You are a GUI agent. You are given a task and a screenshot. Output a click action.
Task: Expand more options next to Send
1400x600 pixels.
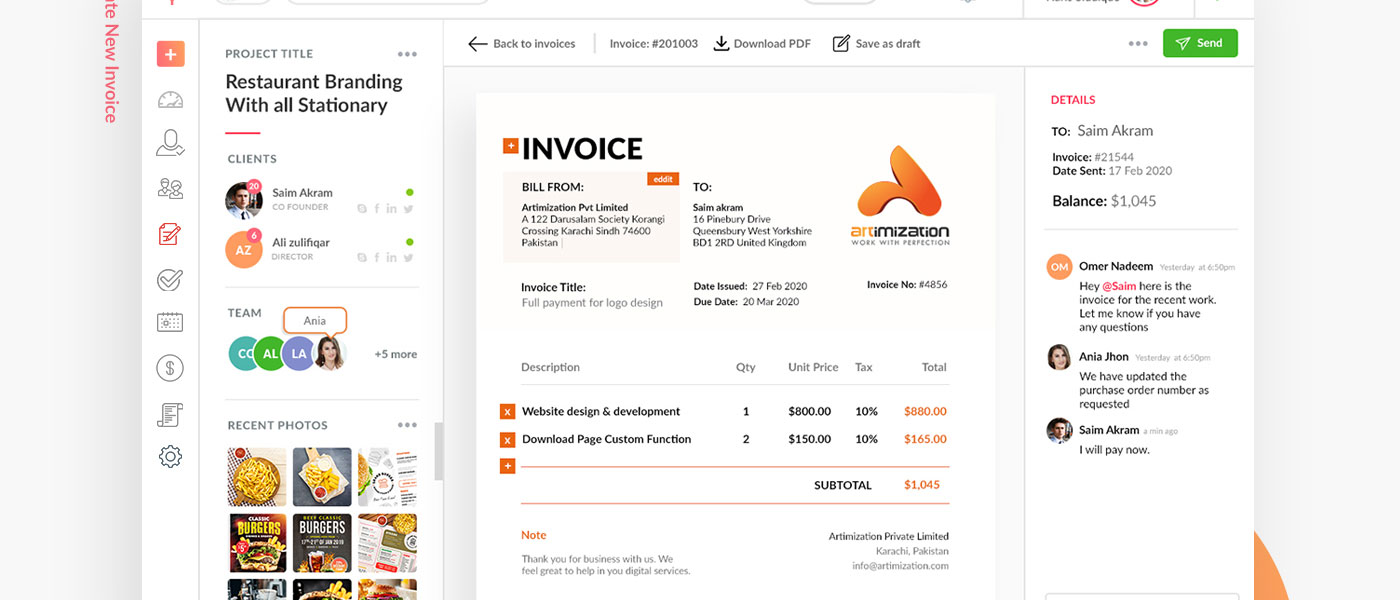click(x=1138, y=44)
